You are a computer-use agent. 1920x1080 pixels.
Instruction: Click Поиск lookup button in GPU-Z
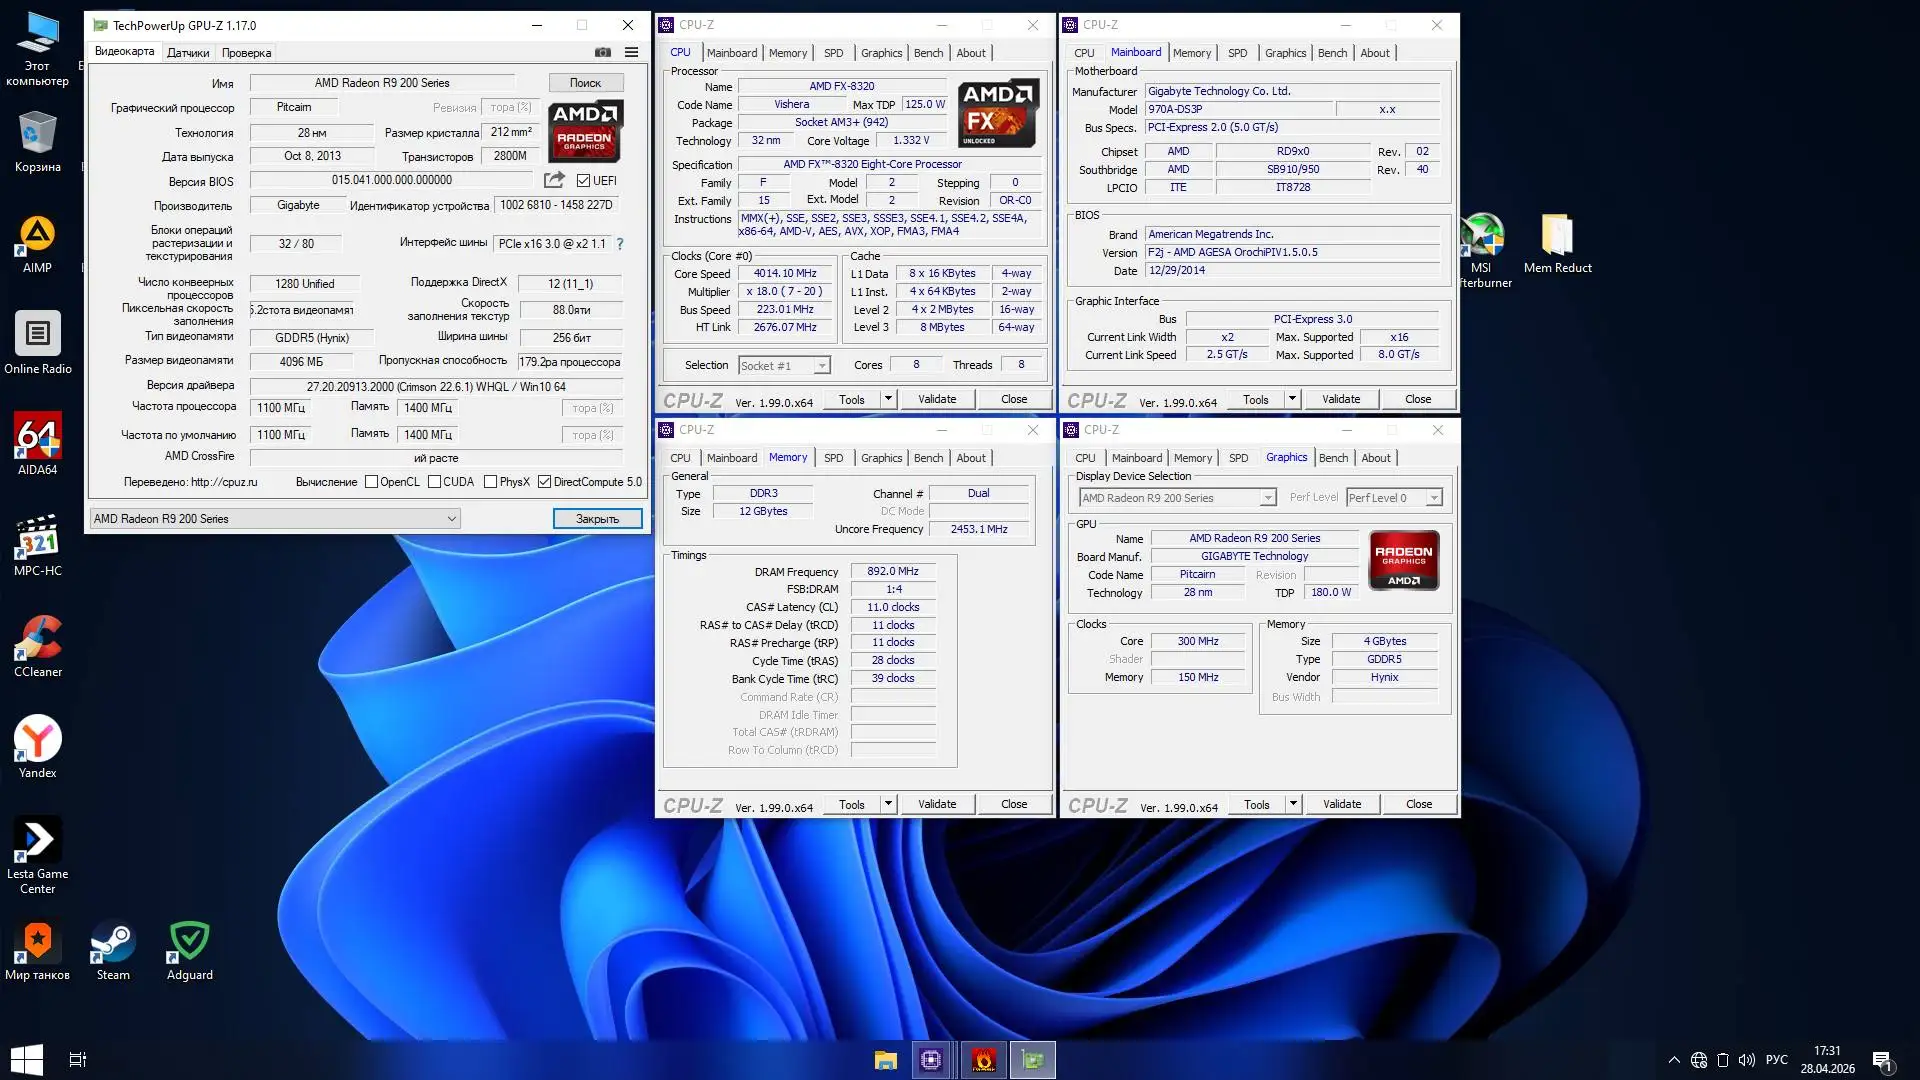(586, 83)
